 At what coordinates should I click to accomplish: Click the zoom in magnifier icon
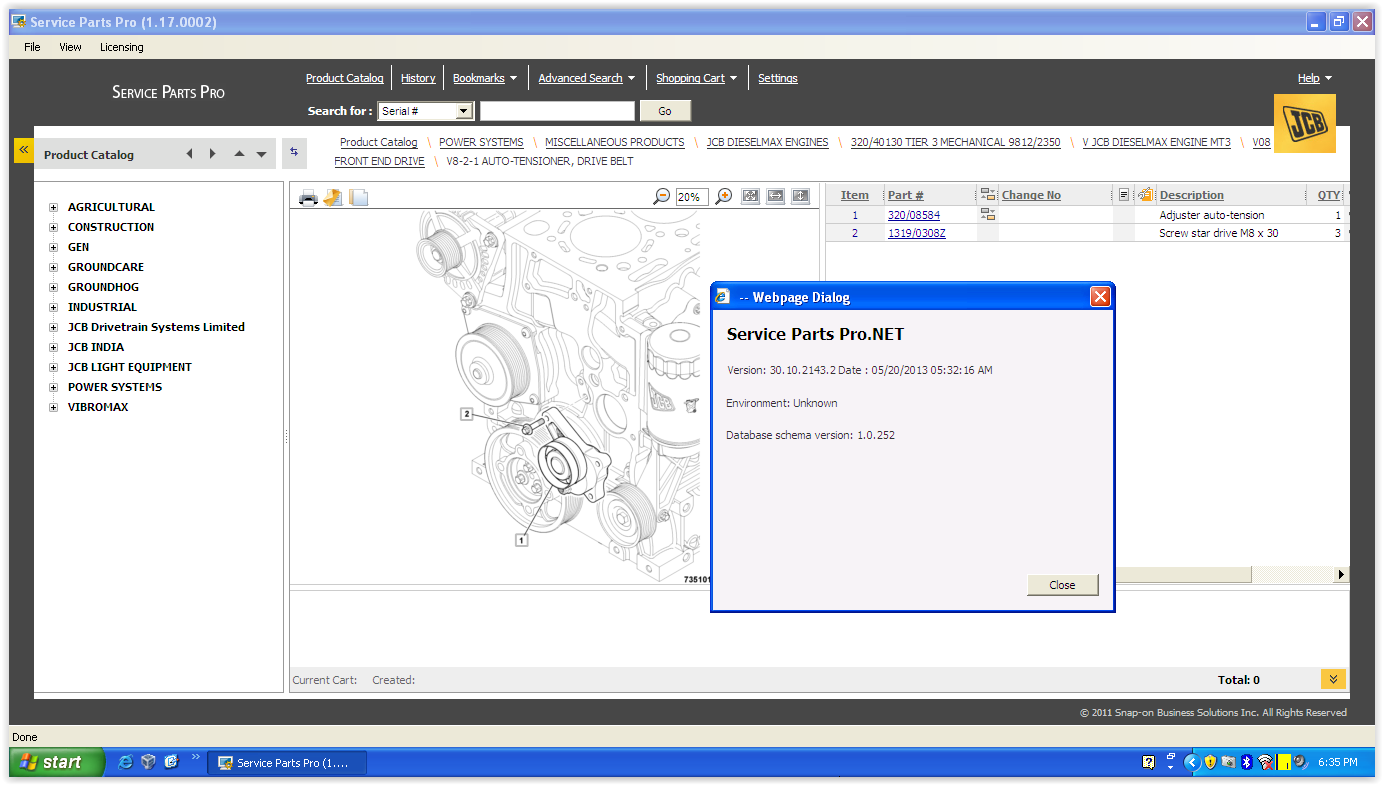723,197
